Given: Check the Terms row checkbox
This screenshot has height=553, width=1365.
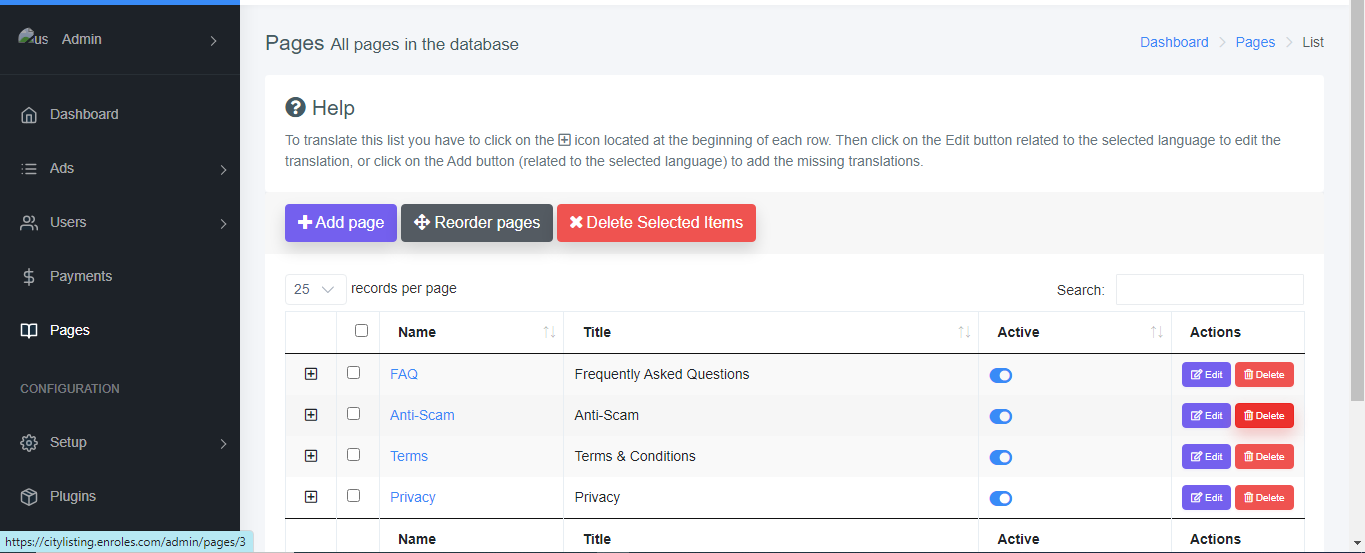Looking at the screenshot, I should [x=353, y=454].
